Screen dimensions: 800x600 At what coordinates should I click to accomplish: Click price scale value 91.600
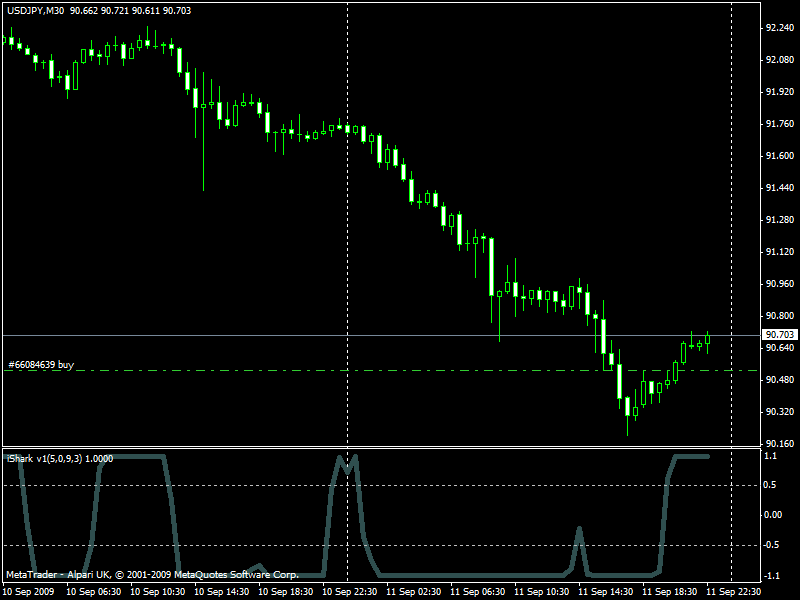(780, 156)
